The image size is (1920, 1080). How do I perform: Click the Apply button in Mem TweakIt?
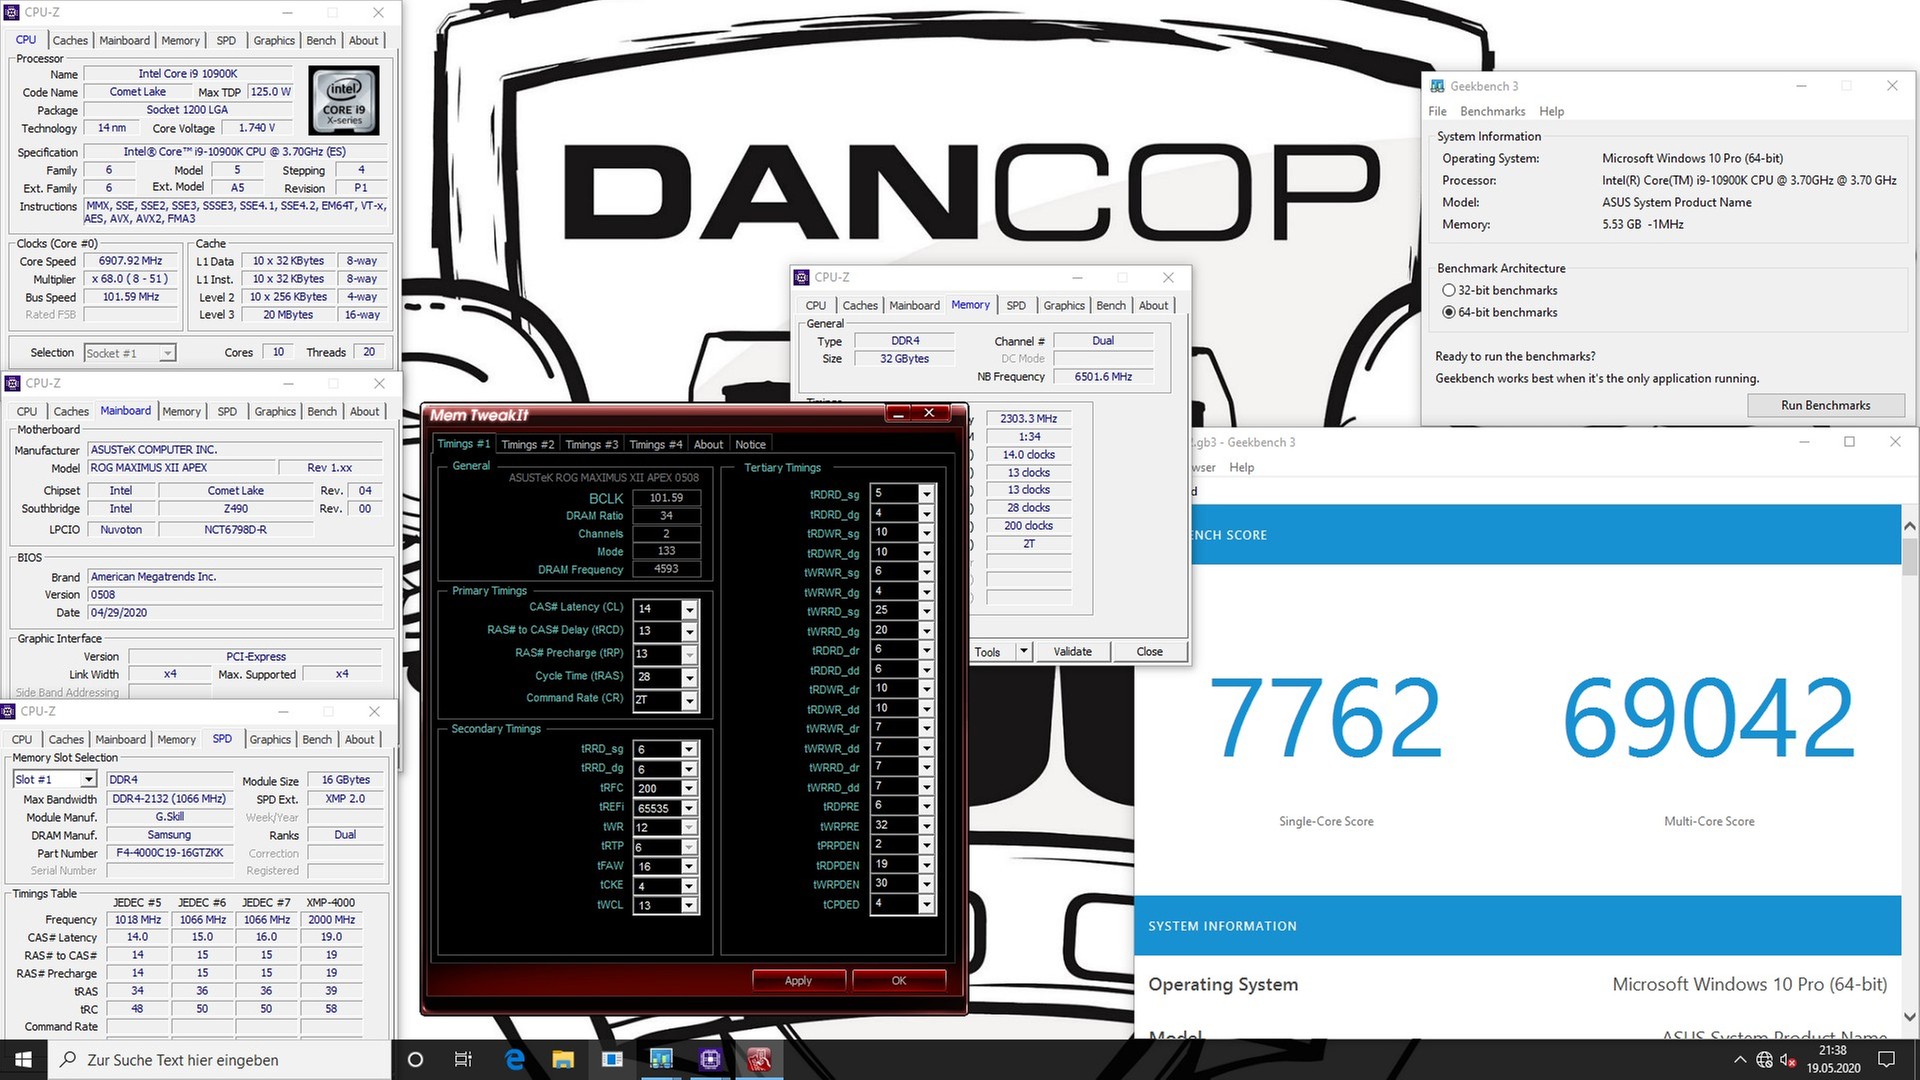tap(798, 981)
